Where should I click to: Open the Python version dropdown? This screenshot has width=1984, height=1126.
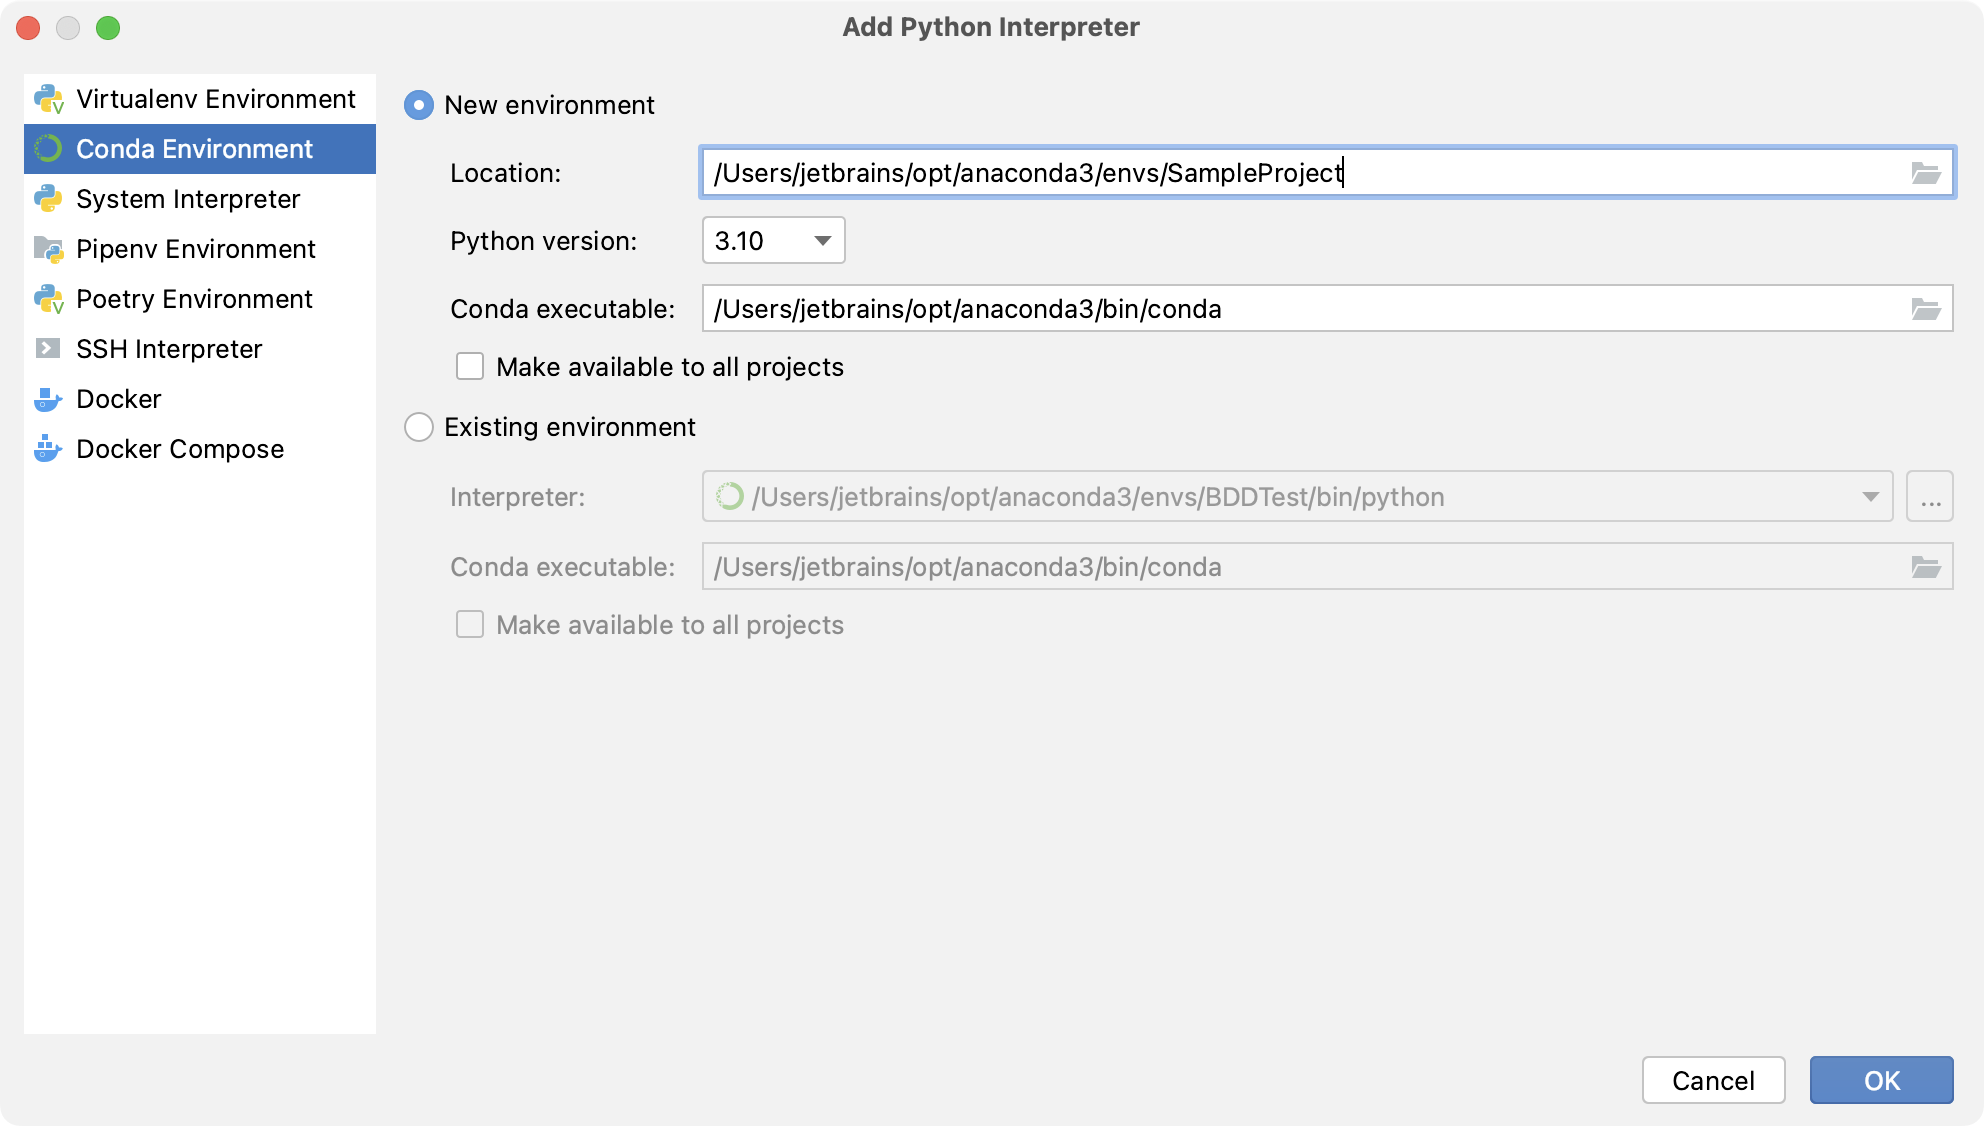tap(773, 241)
